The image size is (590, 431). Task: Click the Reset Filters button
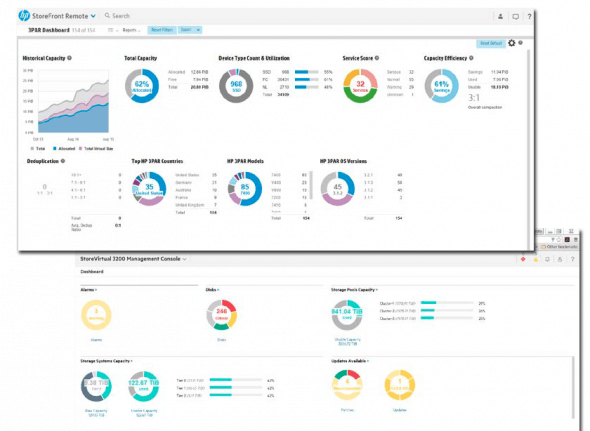(162, 30)
